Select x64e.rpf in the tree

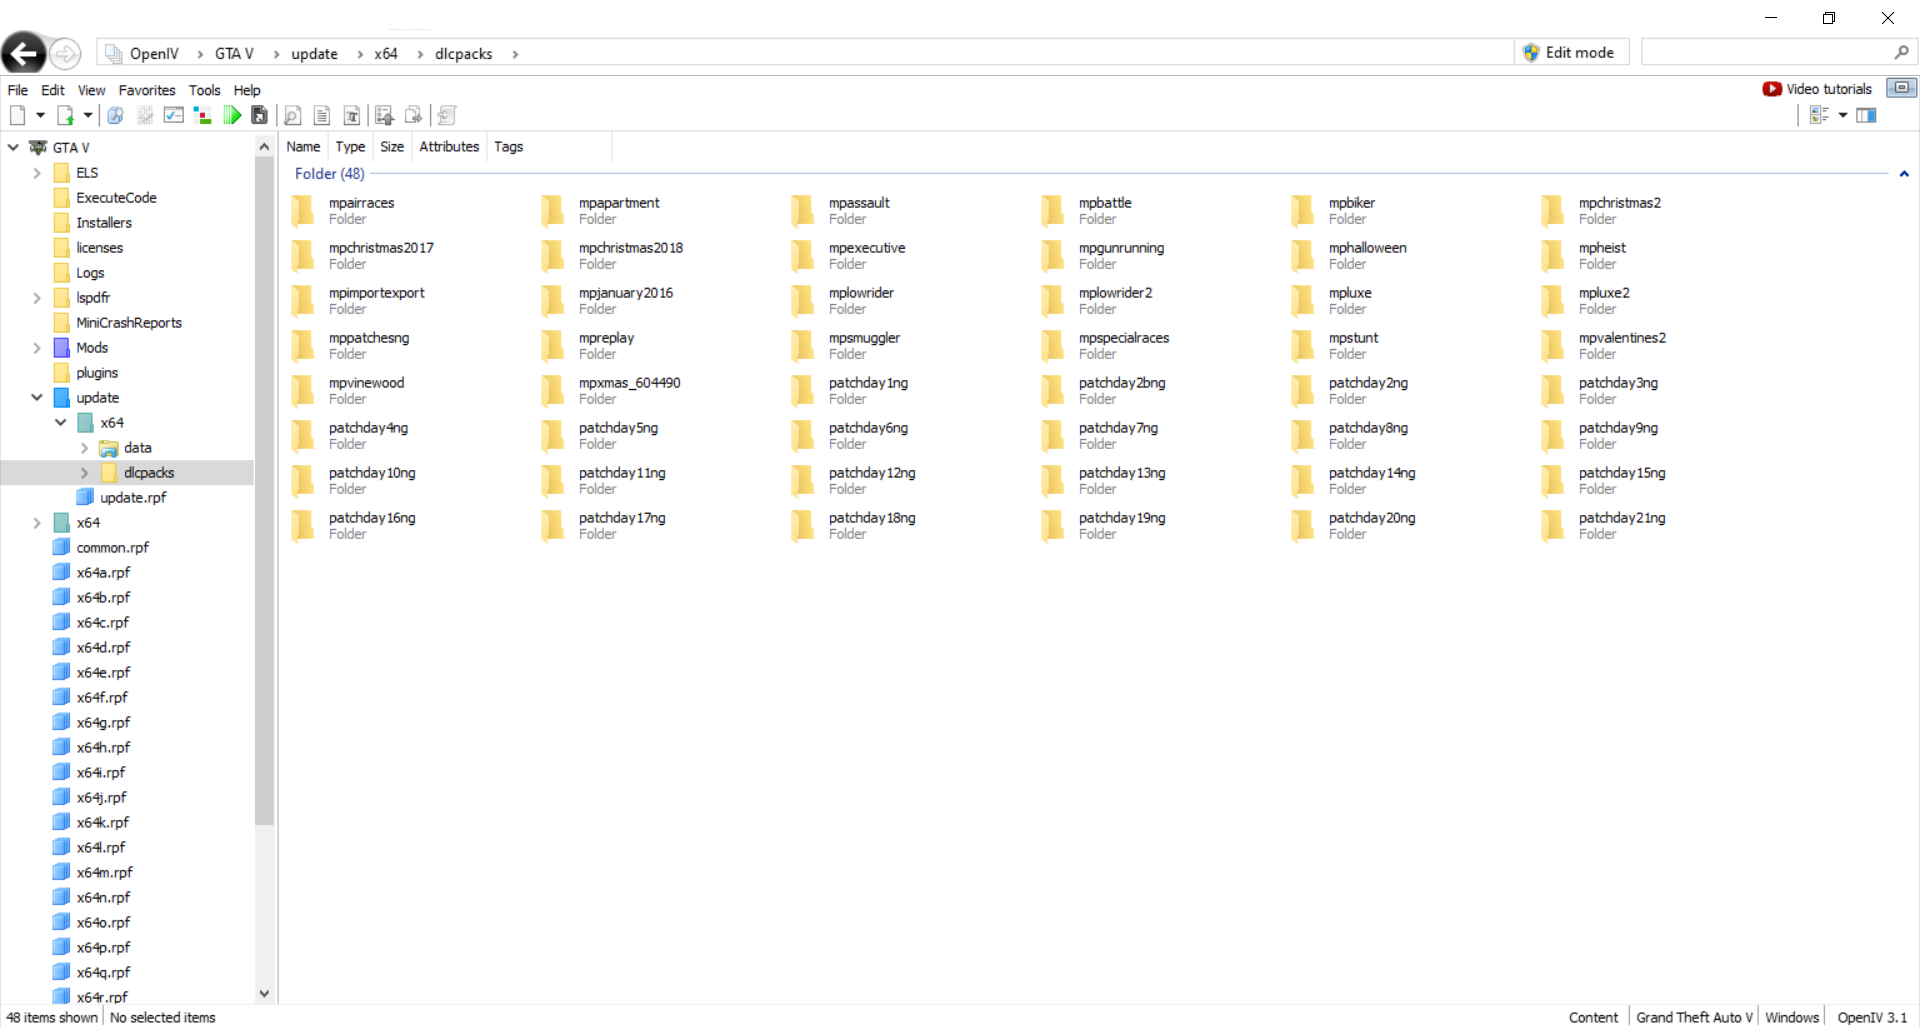tap(103, 673)
